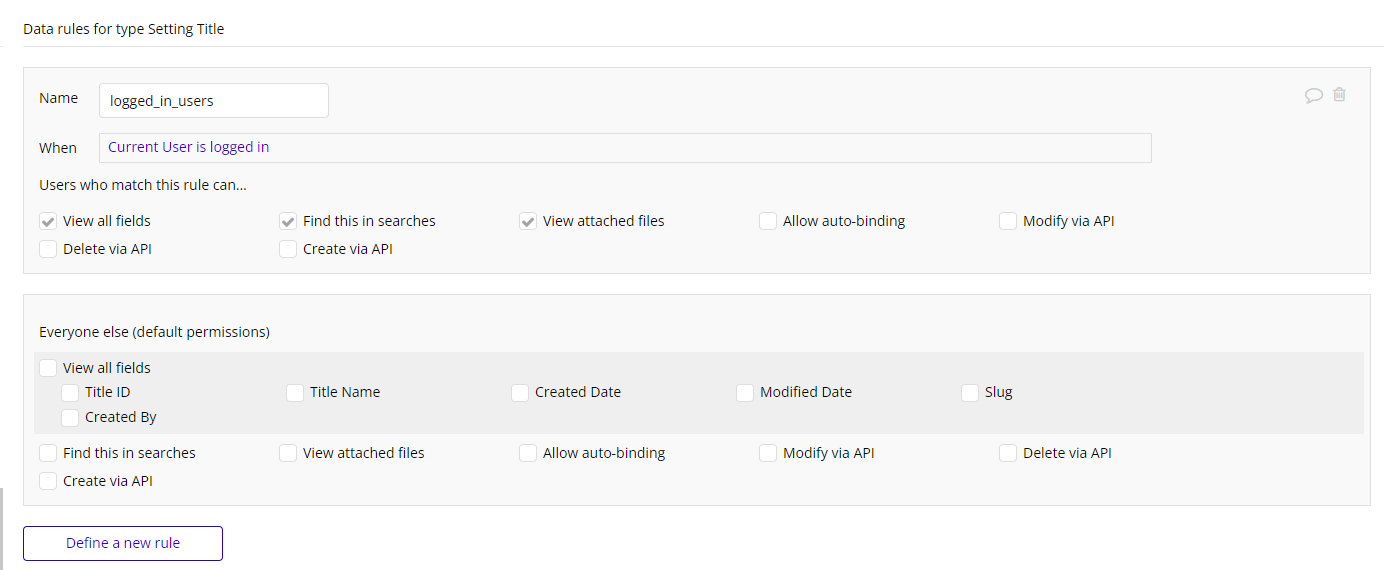Enable default Find this in searches
The width and height of the screenshot is (1384, 570).
(48, 453)
